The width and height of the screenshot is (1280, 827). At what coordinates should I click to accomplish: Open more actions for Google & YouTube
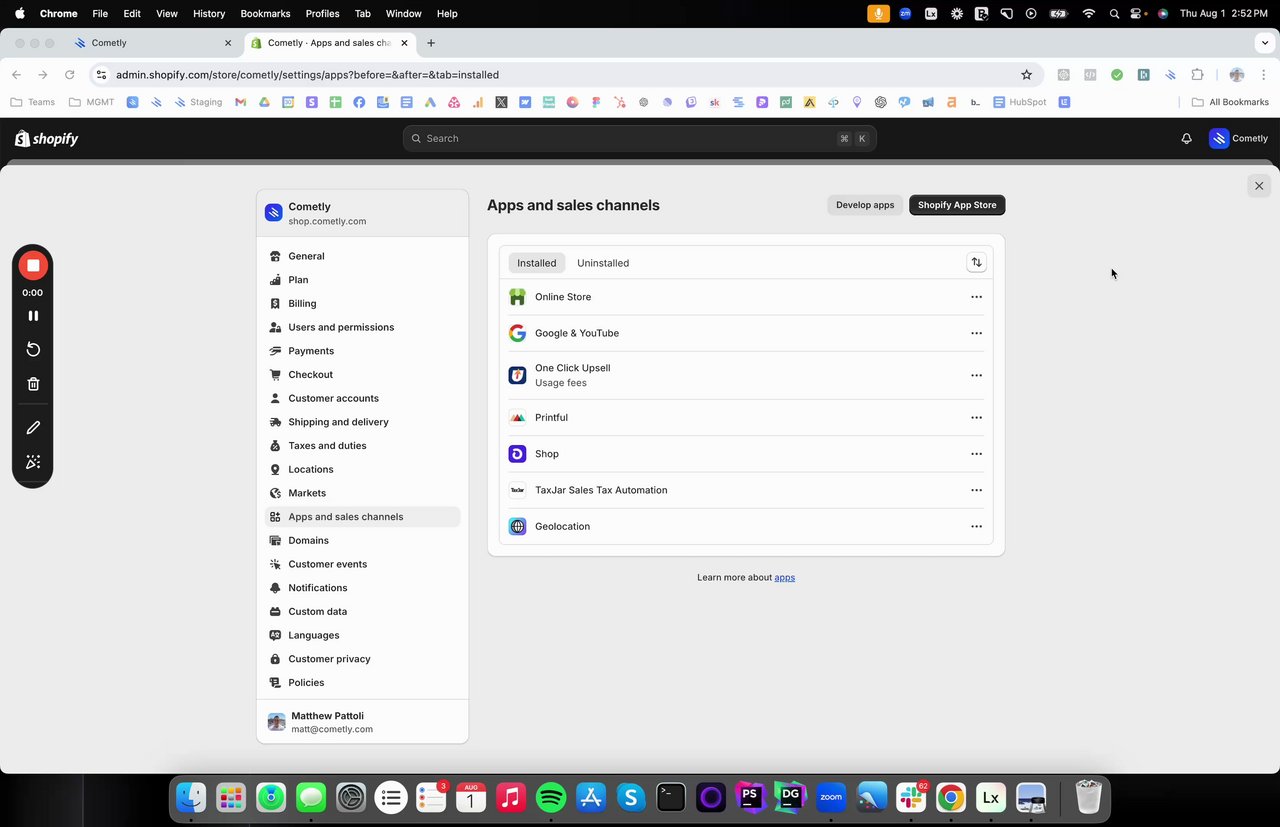(x=977, y=333)
